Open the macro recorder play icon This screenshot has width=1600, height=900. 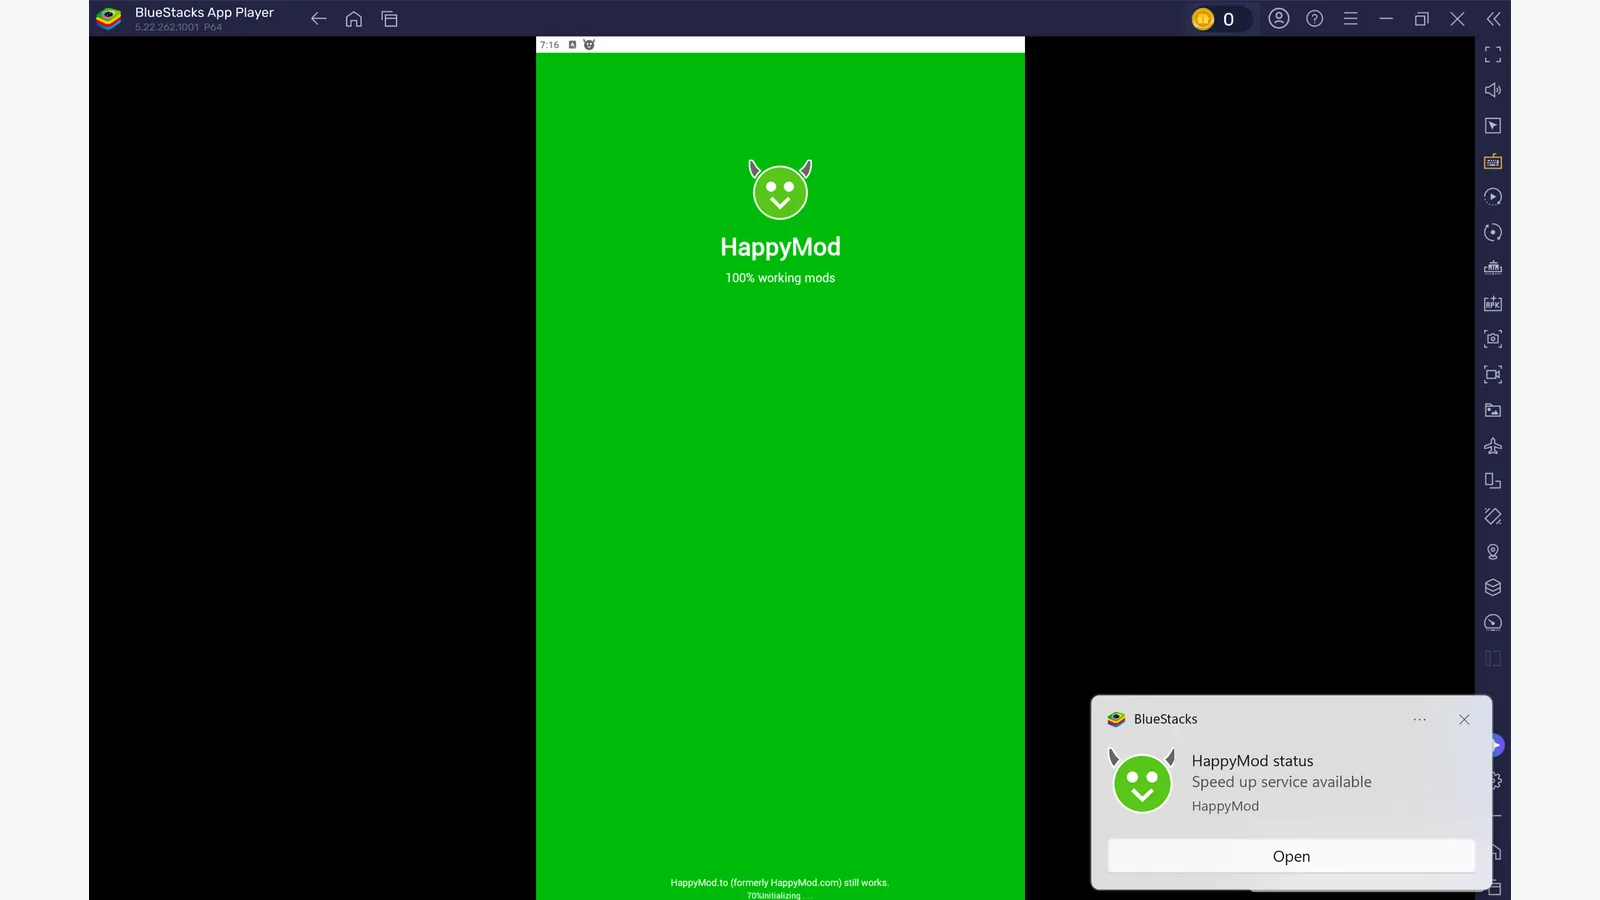[x=1493, y=197]
